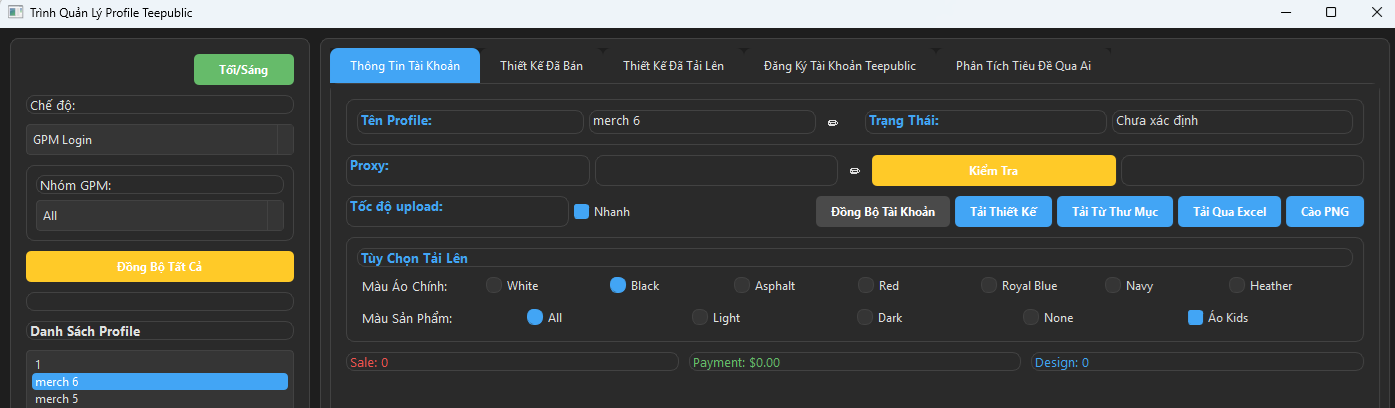
Task: Click the edit pencil beside Proxy field
Action: click(854, 171)
